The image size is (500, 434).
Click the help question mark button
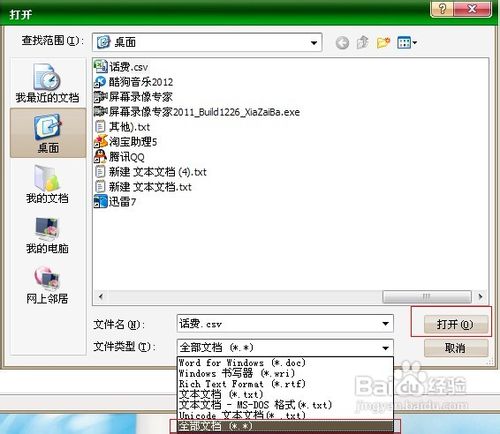[x=442, y=9]
